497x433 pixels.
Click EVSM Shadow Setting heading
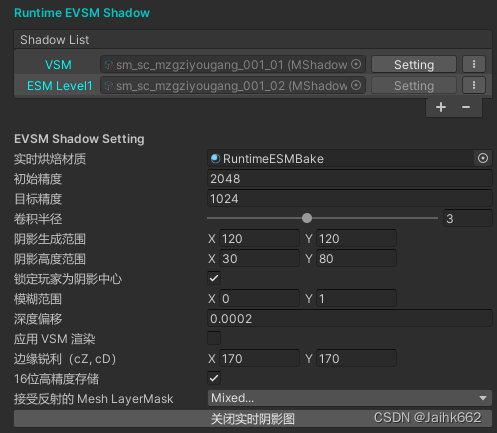click(x=79, y=139)
